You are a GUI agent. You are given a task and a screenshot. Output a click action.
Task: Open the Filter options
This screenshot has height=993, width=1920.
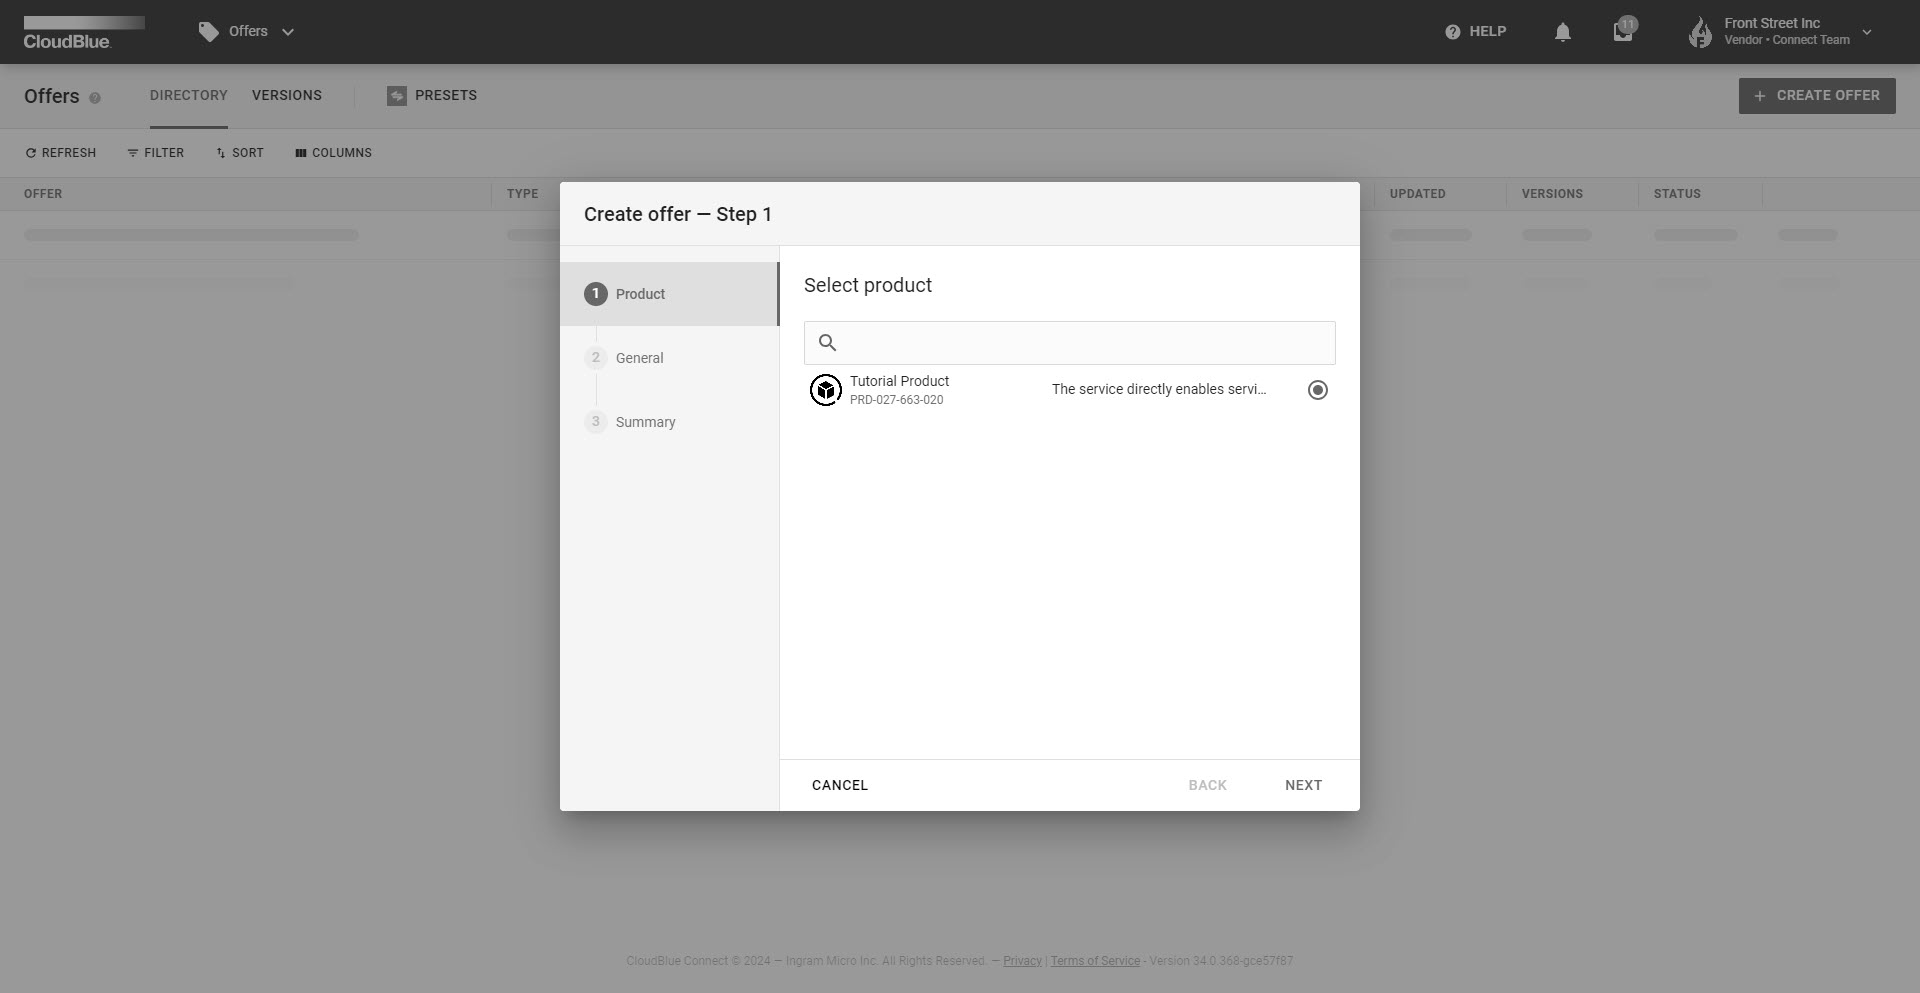pyautogui.click(x=156, y=153)
